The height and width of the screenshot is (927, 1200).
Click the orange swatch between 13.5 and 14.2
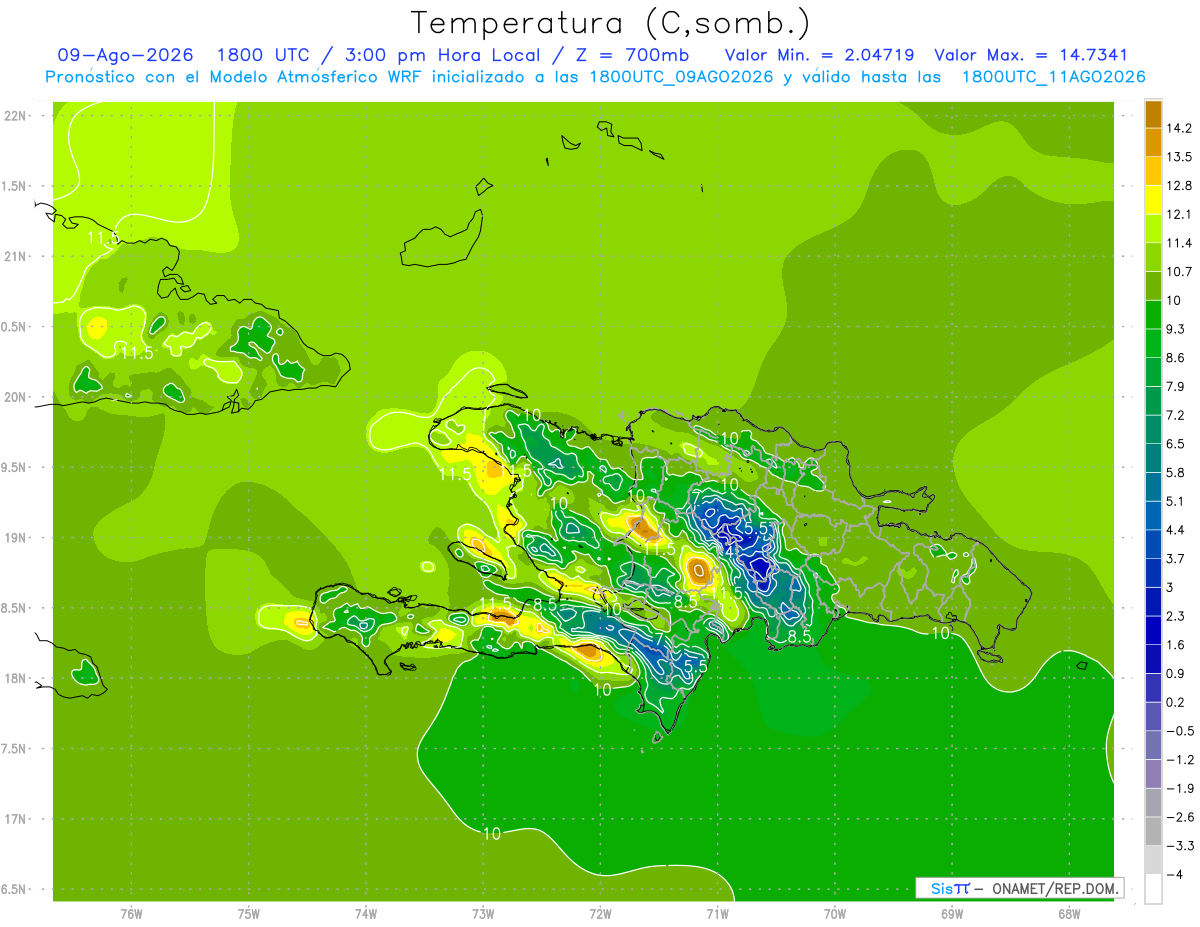click(1153, 142)
